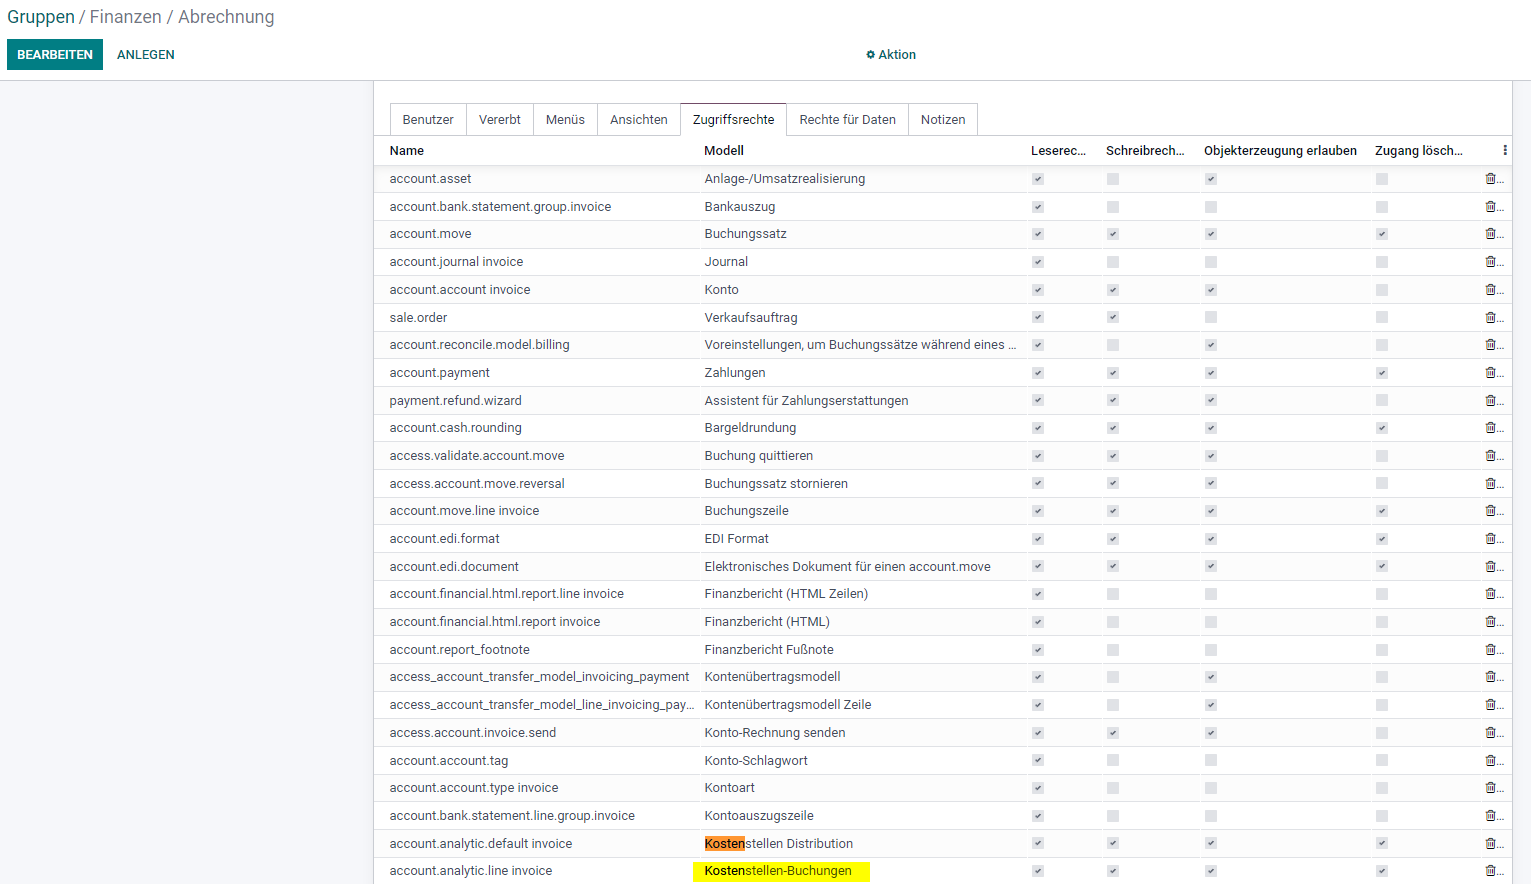The image size is (1531, 884).
Task: Click the BEARBEITEN button
Action: coord(55,55)
